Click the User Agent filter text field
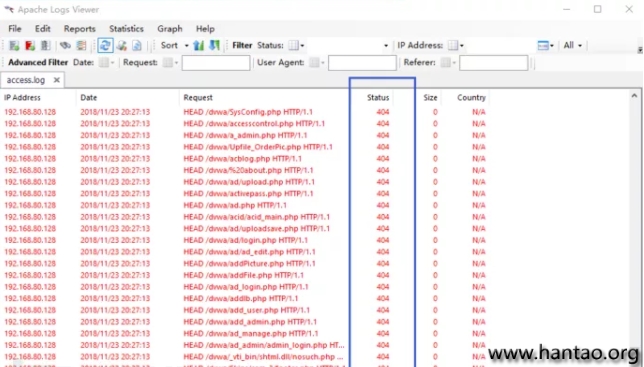 (x=362, y=63)
